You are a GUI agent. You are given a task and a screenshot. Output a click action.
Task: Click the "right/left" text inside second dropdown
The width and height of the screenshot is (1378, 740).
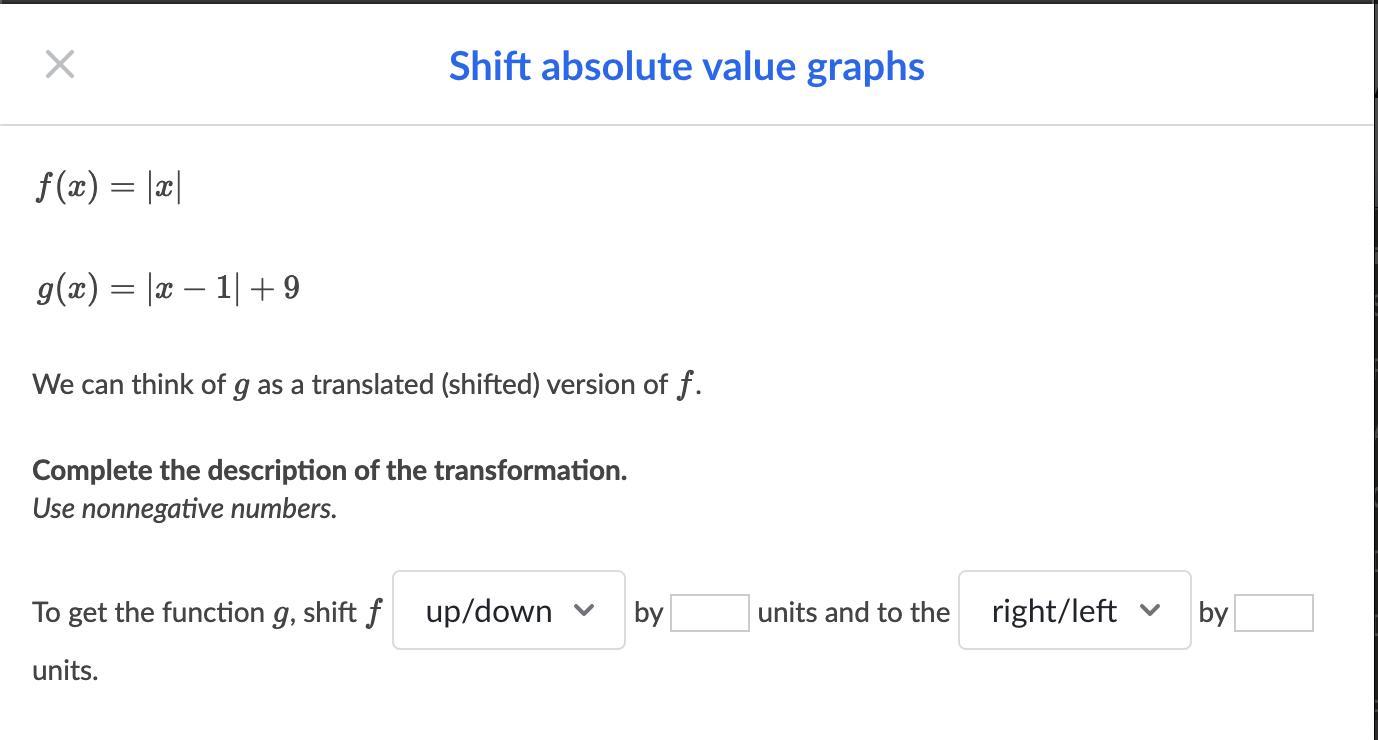[x=1054, y=610]
